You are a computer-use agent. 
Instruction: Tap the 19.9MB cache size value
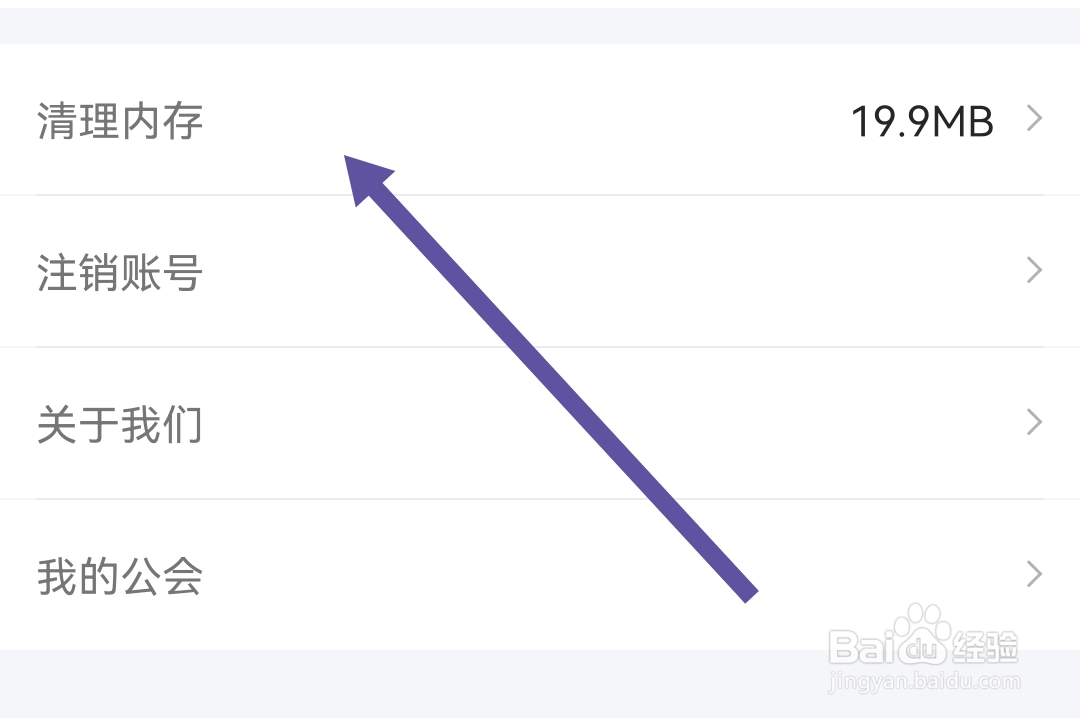click(x=922, y=121)
